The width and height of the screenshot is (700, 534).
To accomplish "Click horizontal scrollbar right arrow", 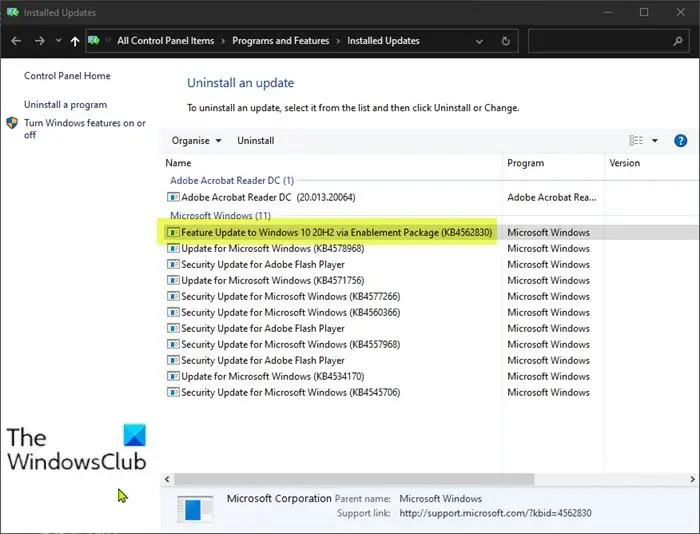I will point(692,479).
